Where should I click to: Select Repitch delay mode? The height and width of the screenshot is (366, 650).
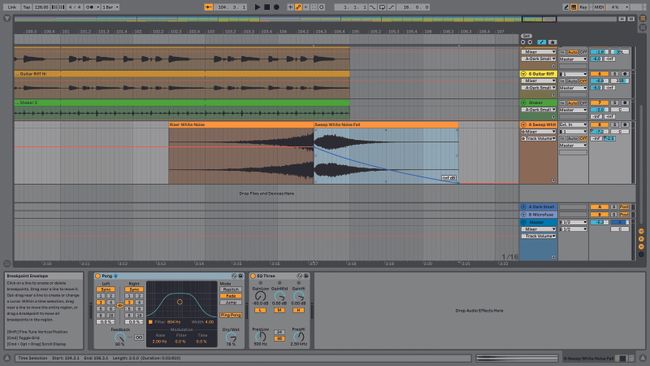coord(230,289)
